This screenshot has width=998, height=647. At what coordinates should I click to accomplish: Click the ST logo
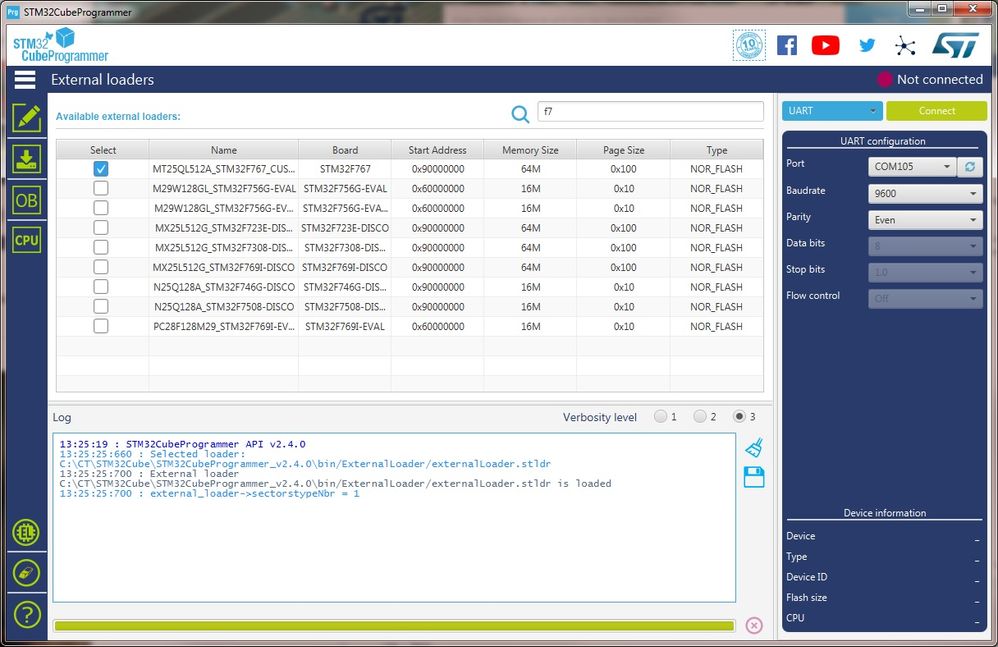click(955, 45)
